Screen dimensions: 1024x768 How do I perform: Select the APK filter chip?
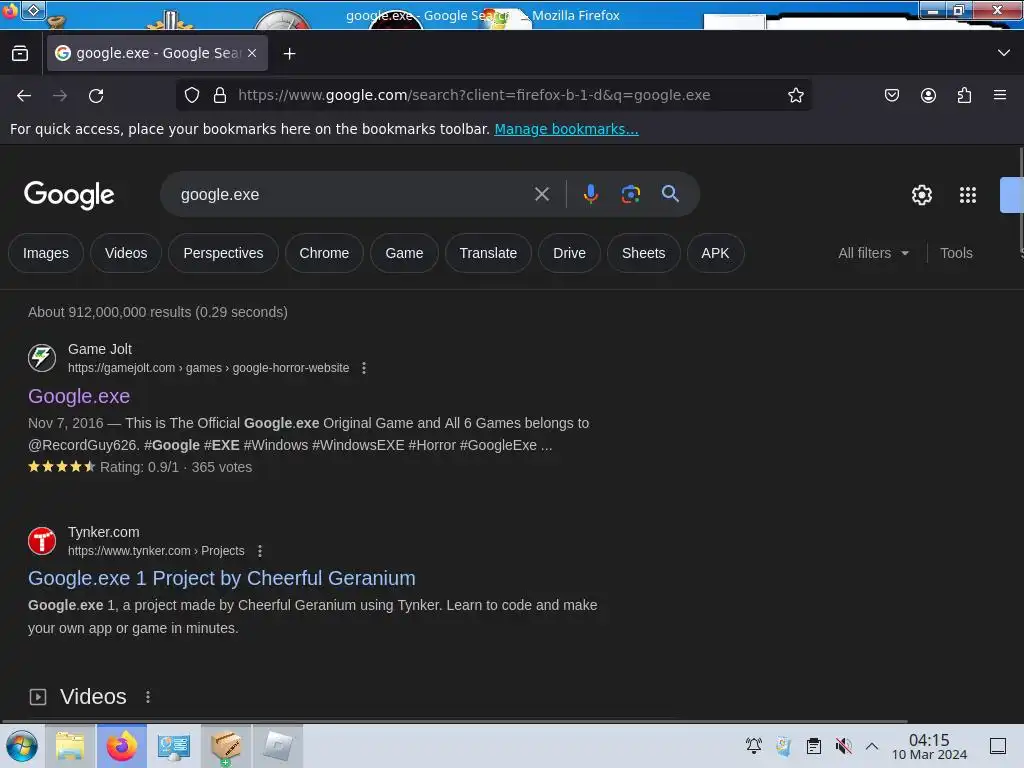(716, 253)
